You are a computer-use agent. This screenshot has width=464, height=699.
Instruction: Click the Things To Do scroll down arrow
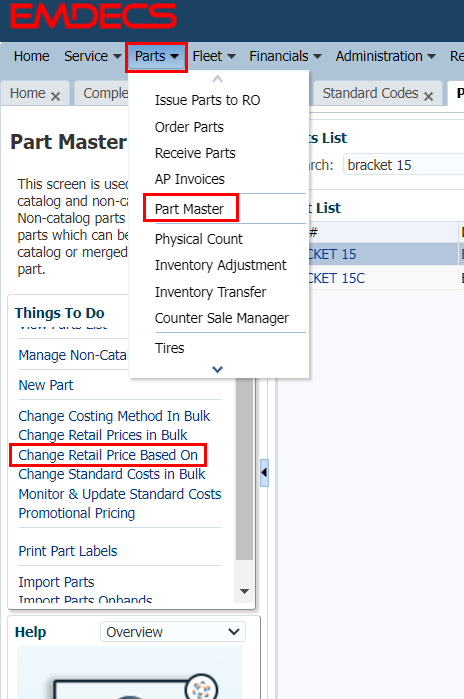pos(244,591)
